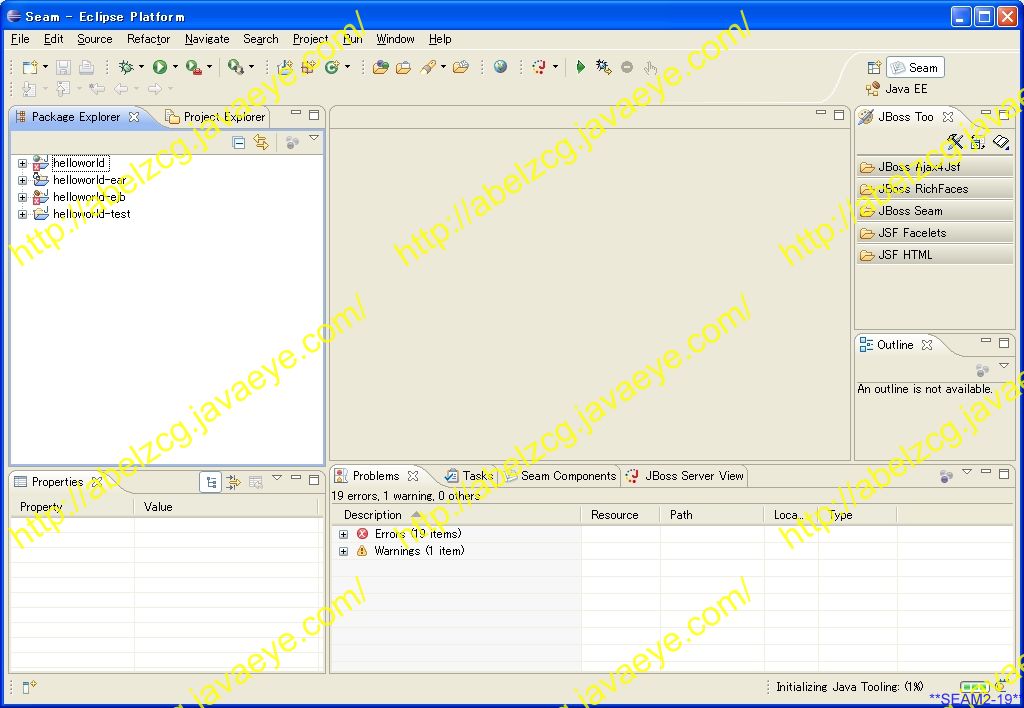The width and height of the screenshot is (1024, 708).
Task: Close the Outline view tab
Action: tap(927, 345)
